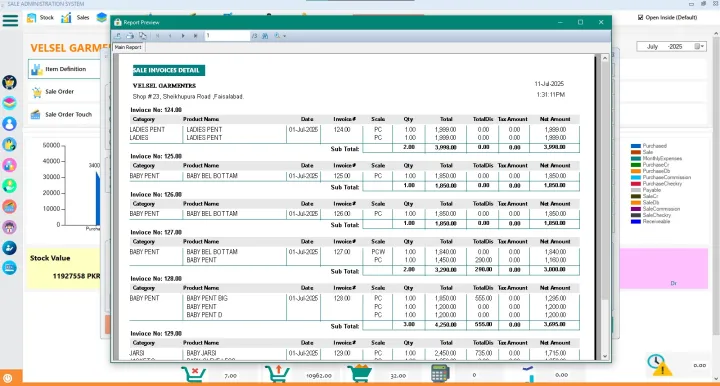Click the Purchased legend blue swatch
This screenshot has height=386, width=720.
[636, 146]
